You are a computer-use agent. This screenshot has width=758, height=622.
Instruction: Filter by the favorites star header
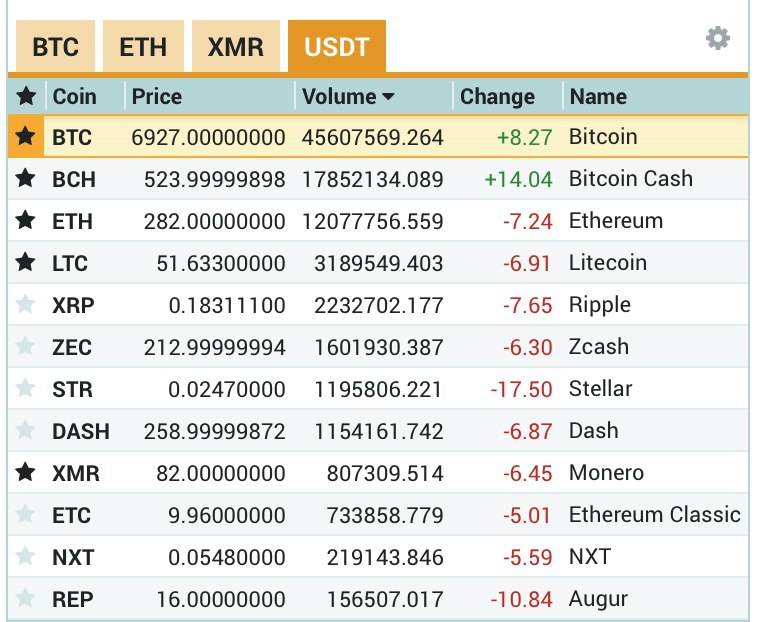26,96
